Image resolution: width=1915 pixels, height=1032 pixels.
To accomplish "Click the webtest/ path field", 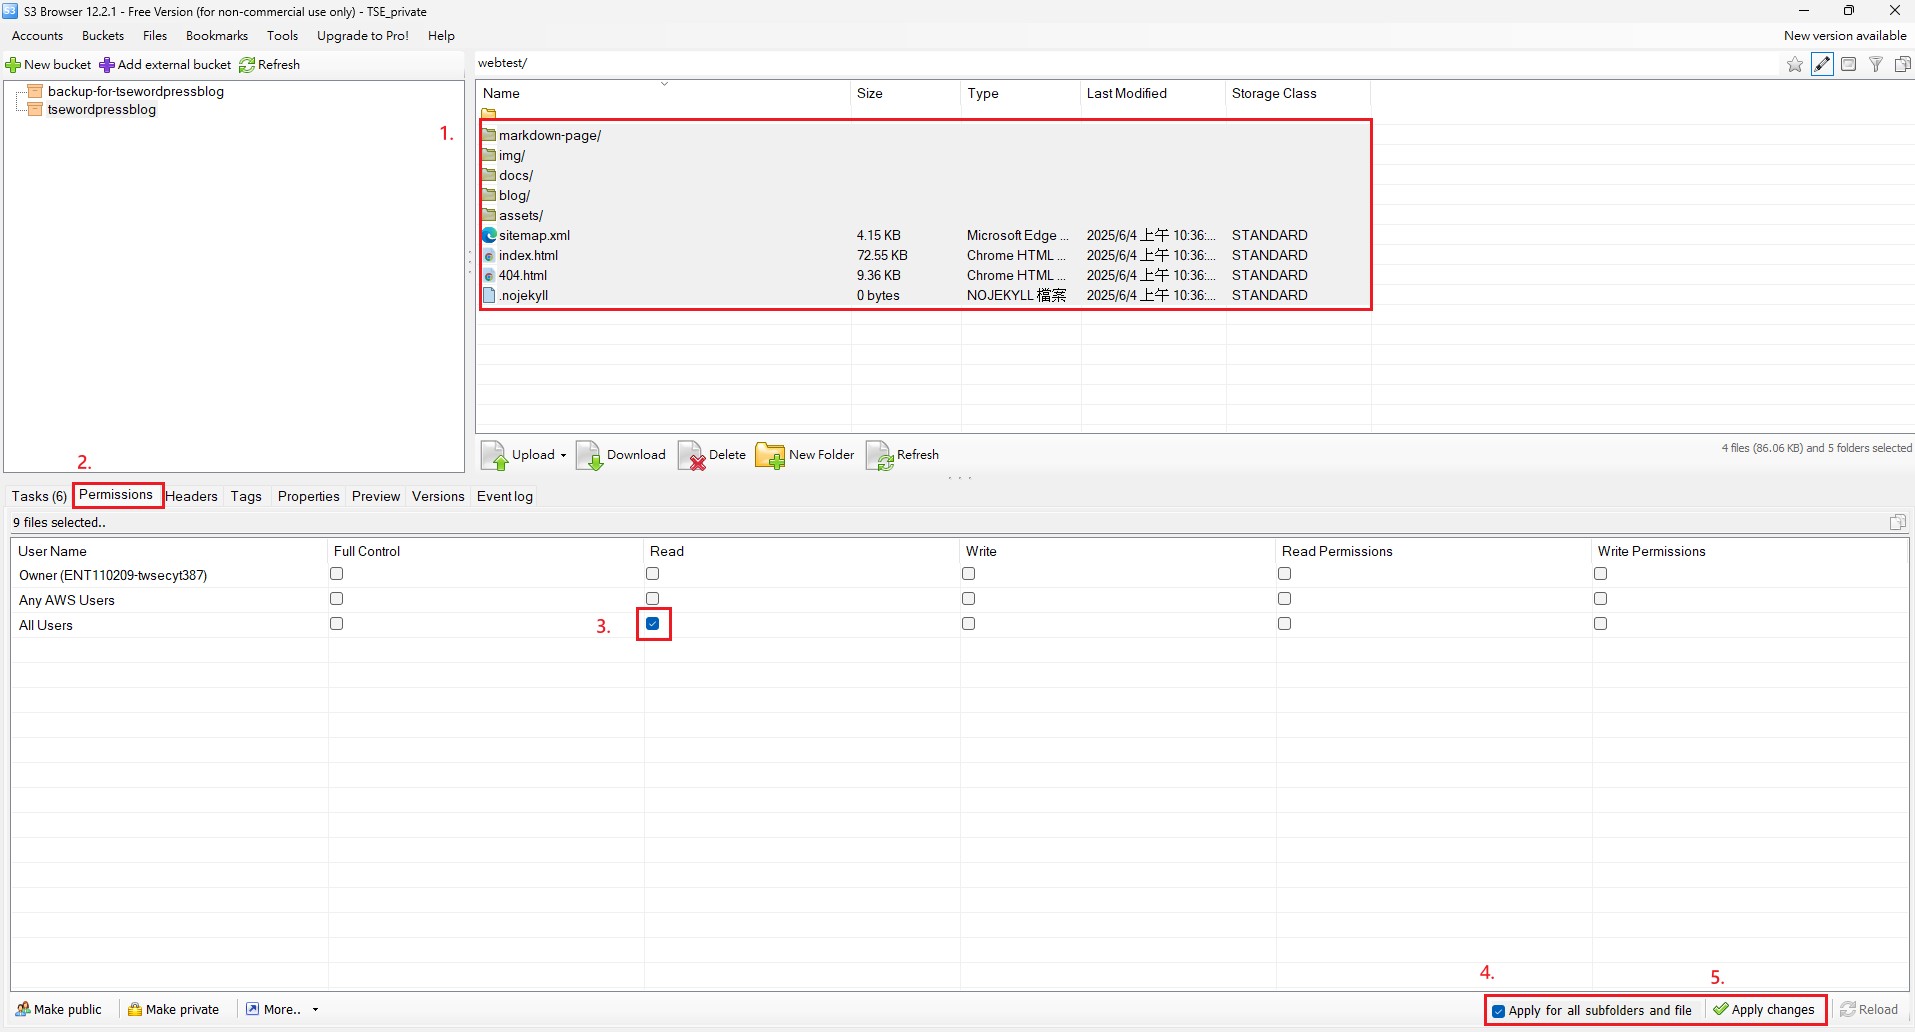I will [1125, 63].
